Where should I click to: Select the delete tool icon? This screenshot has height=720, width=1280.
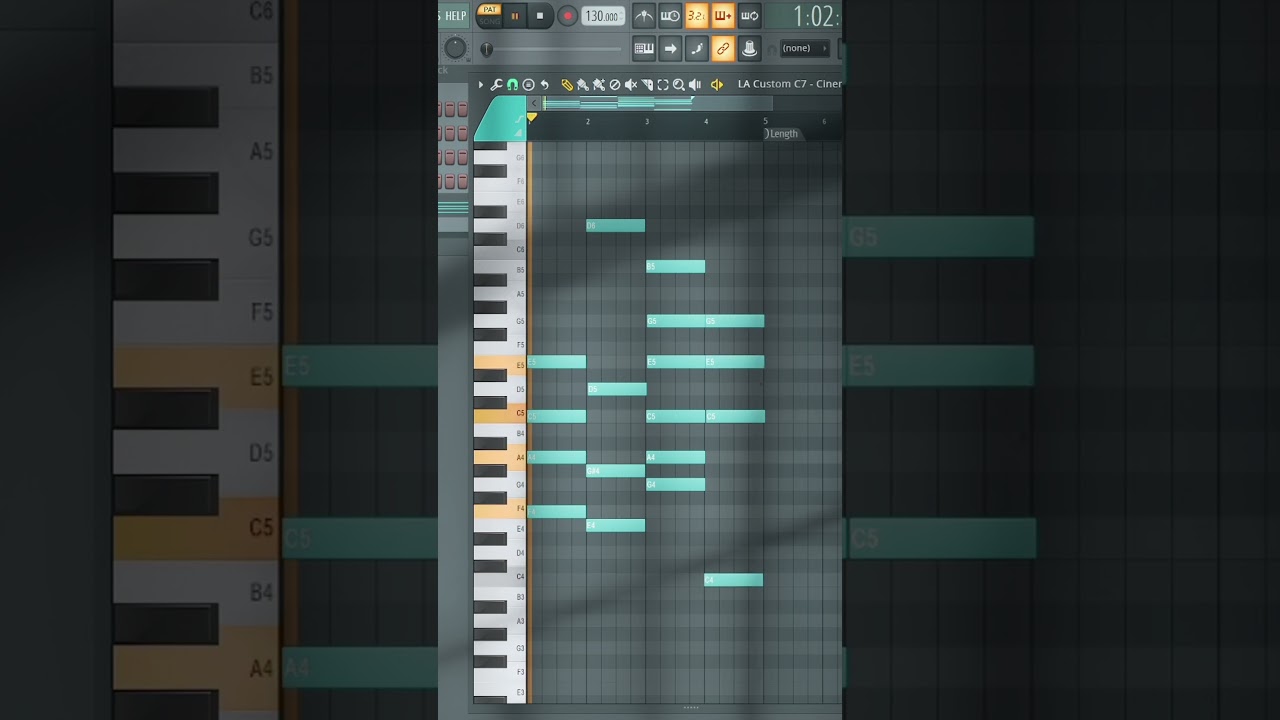pyautogui.click(x=615, y=85)
